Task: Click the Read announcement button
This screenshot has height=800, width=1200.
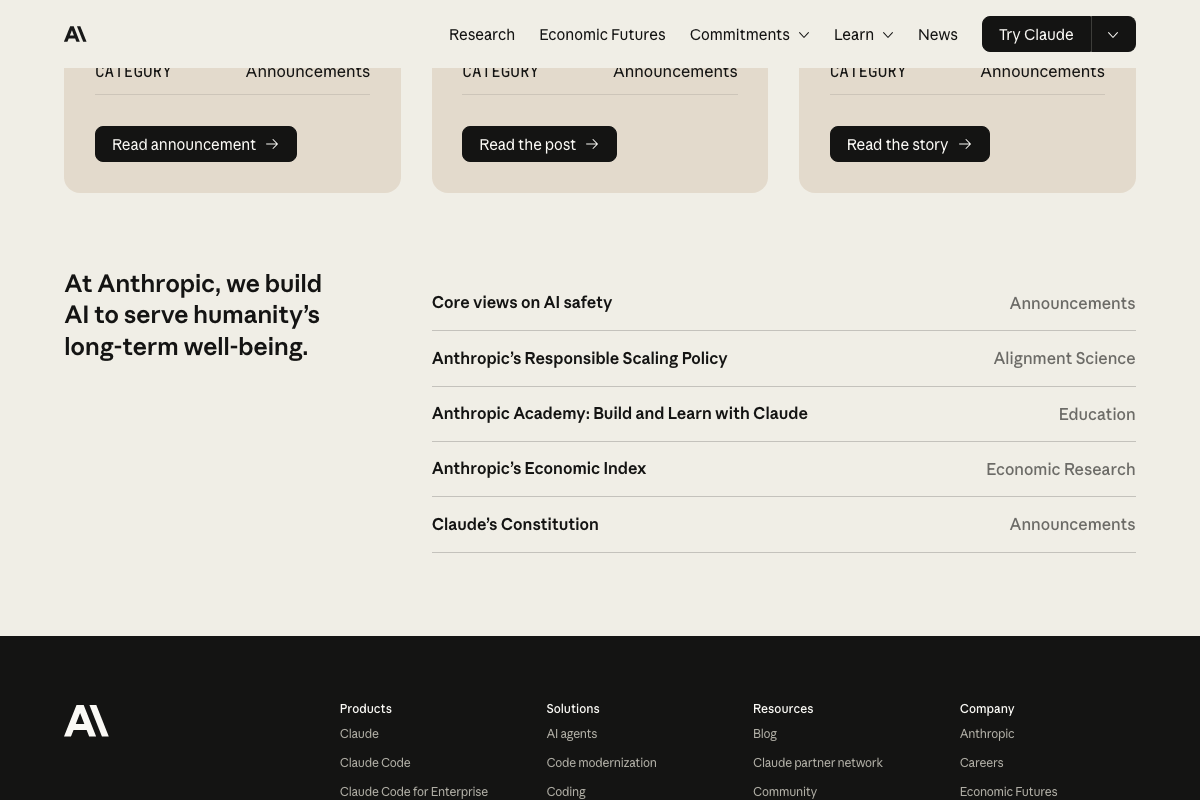Action: 196,144
